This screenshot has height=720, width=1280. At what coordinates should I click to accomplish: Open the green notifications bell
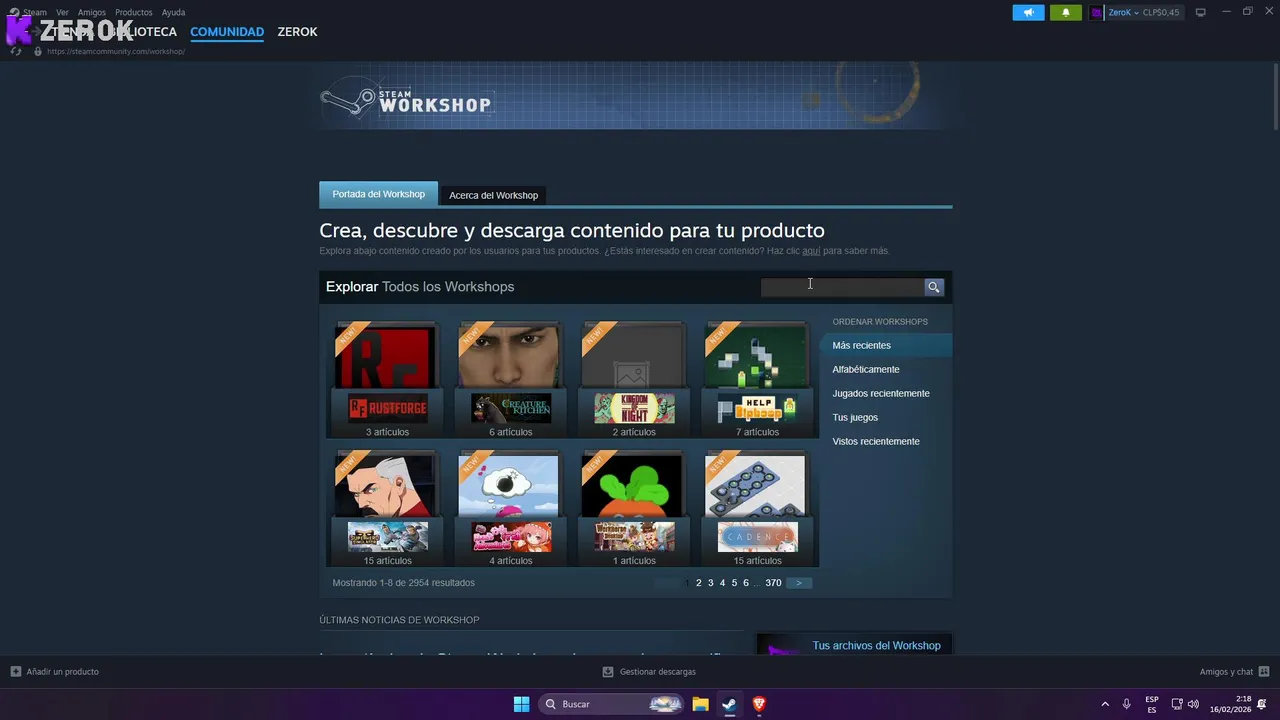(x=1066, y=13)
